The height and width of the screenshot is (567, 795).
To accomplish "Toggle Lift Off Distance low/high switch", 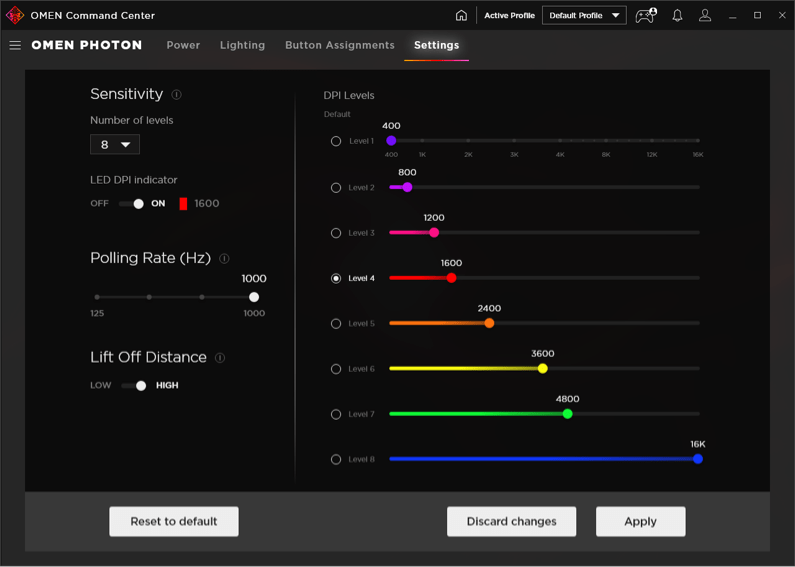I will pos(134,385).
